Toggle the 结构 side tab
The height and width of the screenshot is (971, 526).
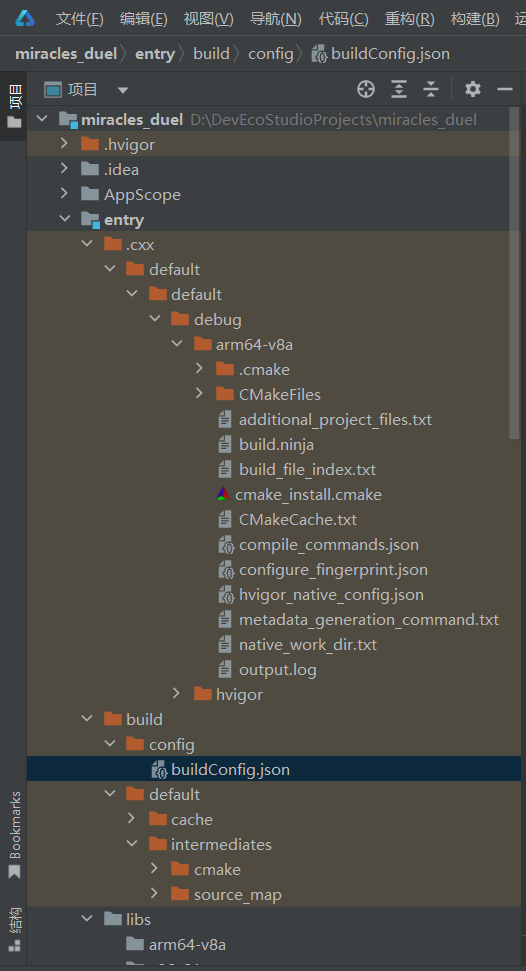14,929
